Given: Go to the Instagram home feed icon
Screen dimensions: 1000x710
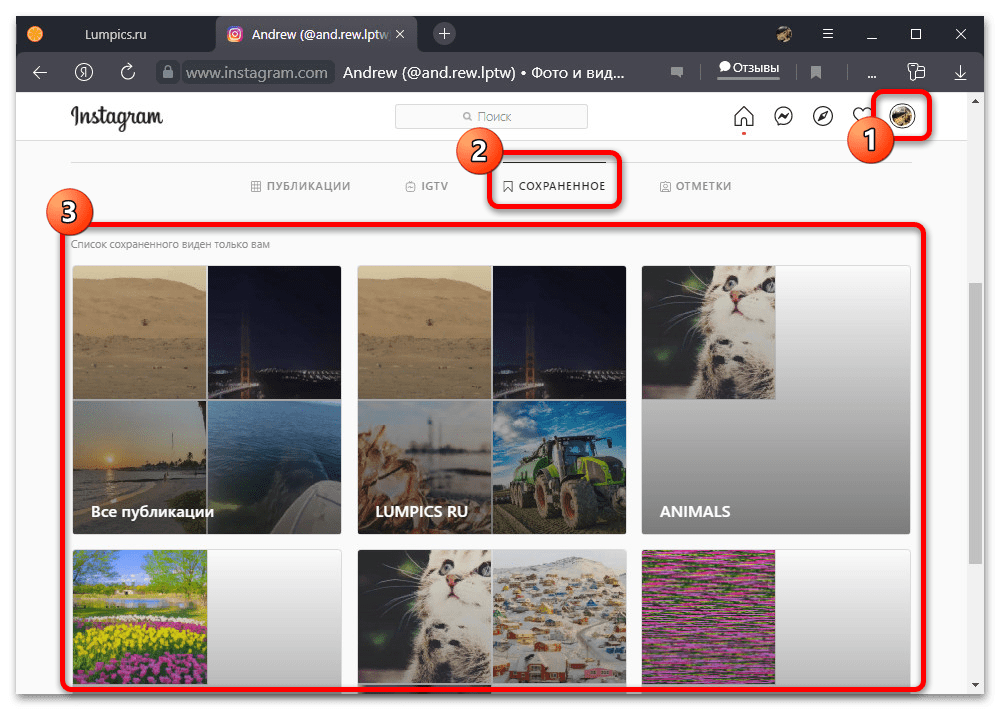Looking at the screenshot, I should pyautogui.click(x=743, y=117).
